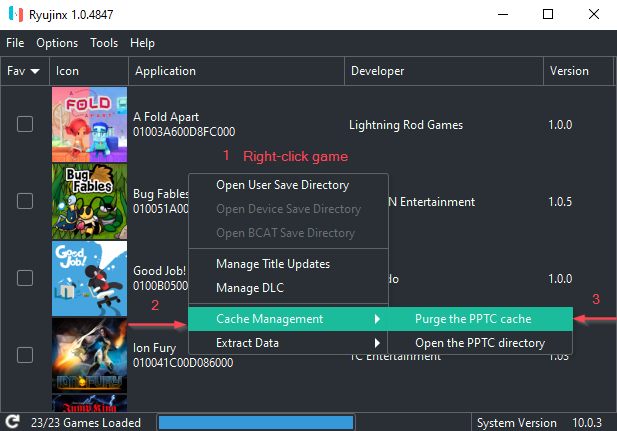Image resolution: width=617 pixels, height=431 pixels.
Task: Sort by the Icon column header
Action: point(89,71)
